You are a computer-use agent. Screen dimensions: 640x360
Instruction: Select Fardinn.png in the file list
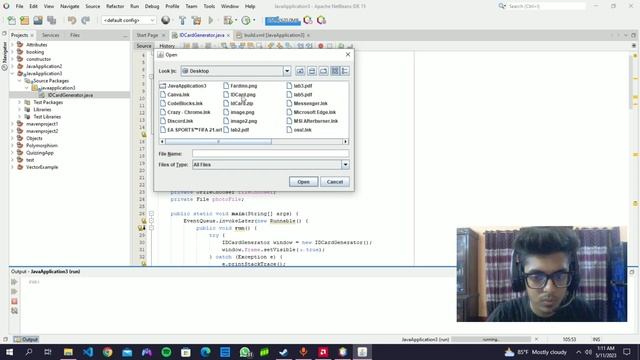pos(240,86)
